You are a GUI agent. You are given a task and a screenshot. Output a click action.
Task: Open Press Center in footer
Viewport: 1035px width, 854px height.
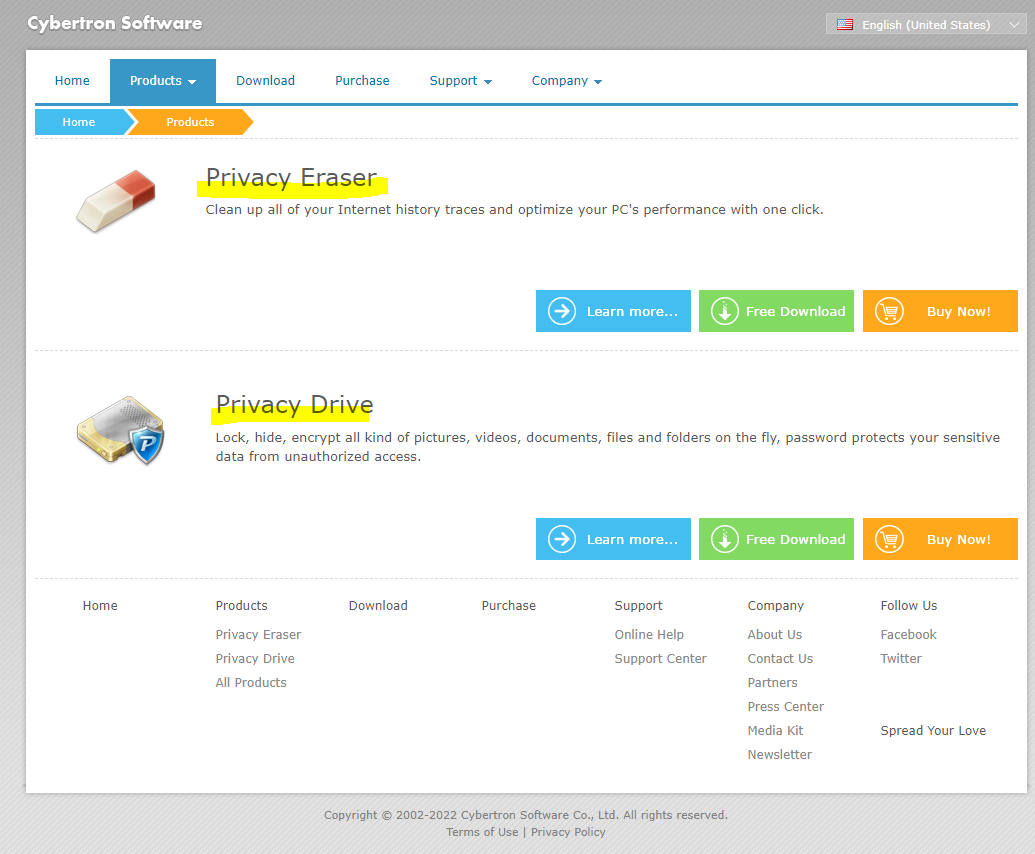click(785, 706)
